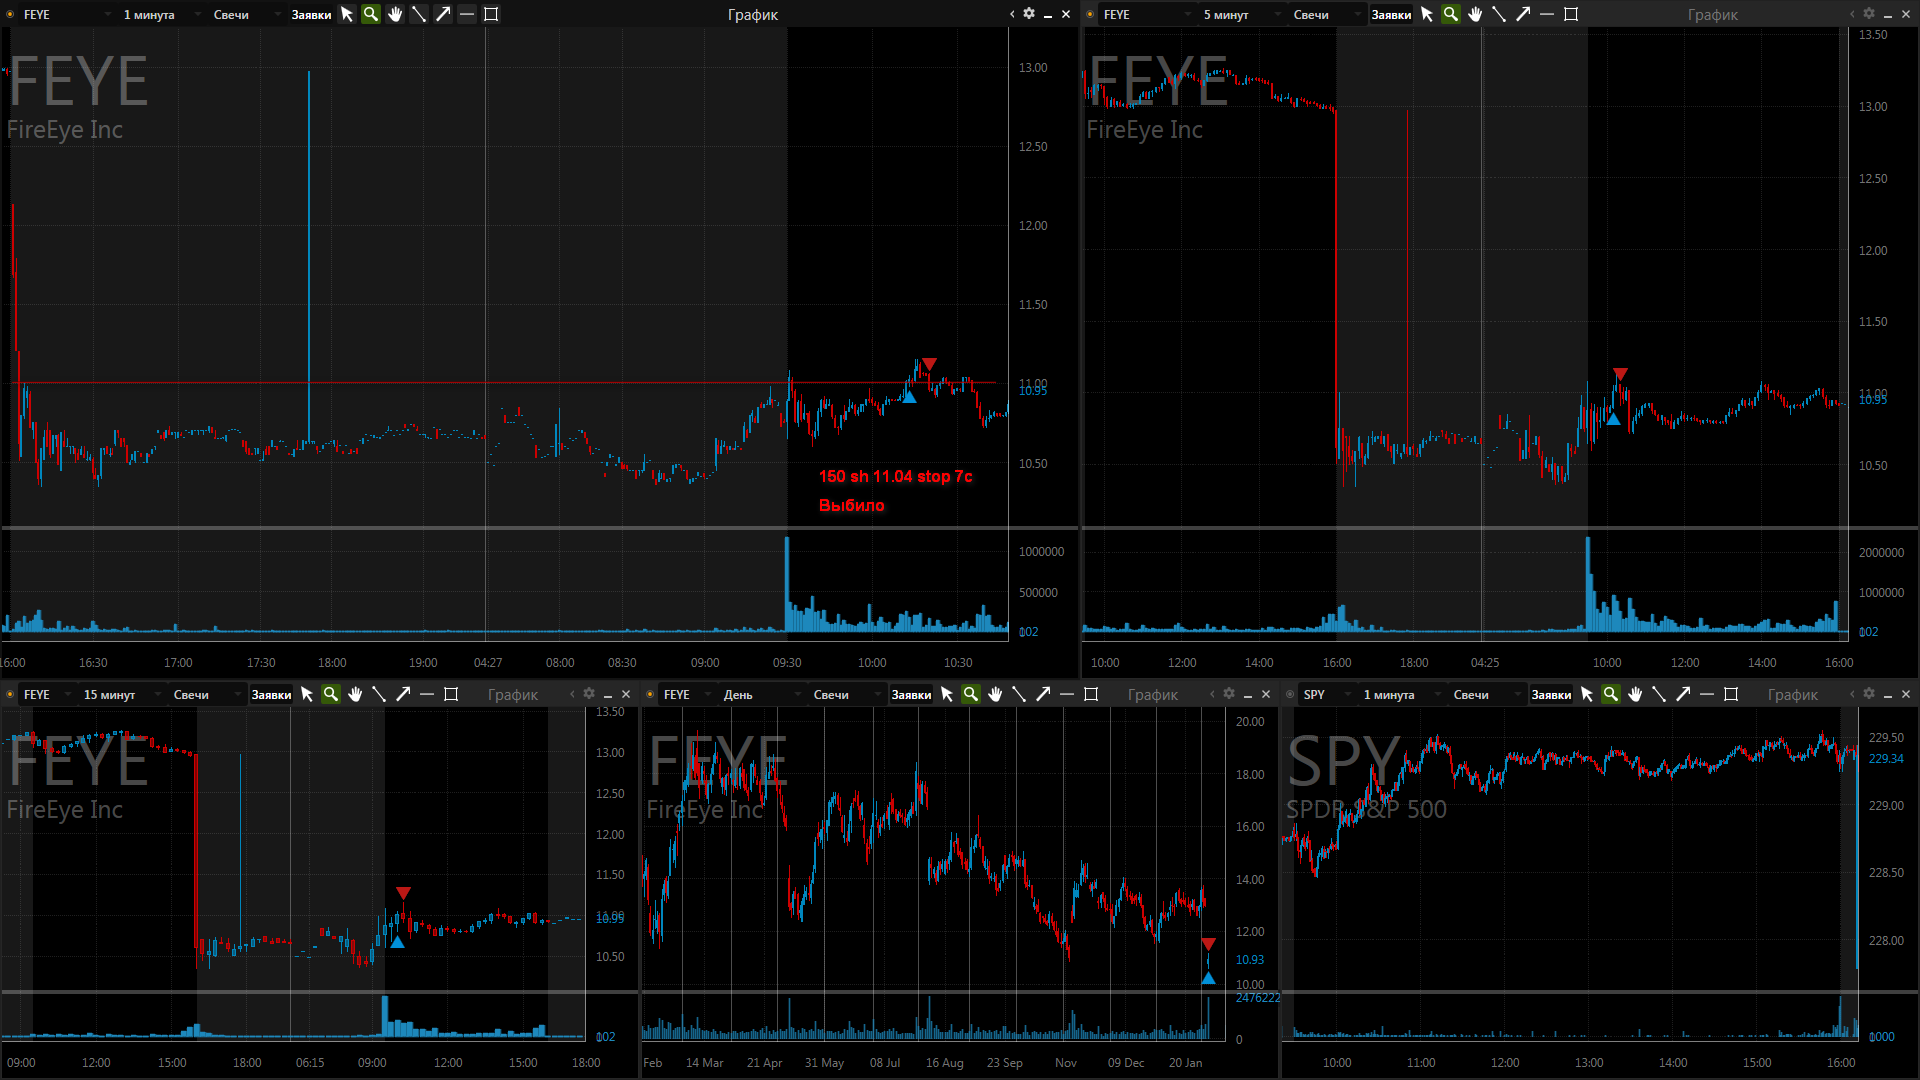The image size is (1920, 1080).
Task: Open the SPY ticker dropdown
Action: coord(1326,694)
